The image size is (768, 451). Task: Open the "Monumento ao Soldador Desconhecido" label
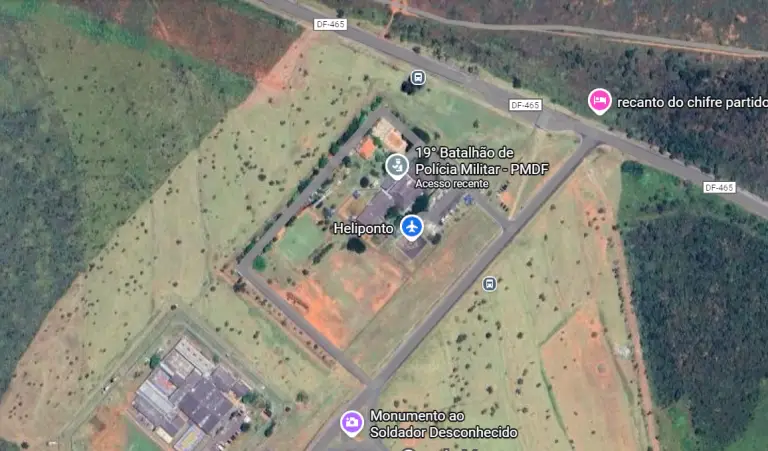(443, 424)
